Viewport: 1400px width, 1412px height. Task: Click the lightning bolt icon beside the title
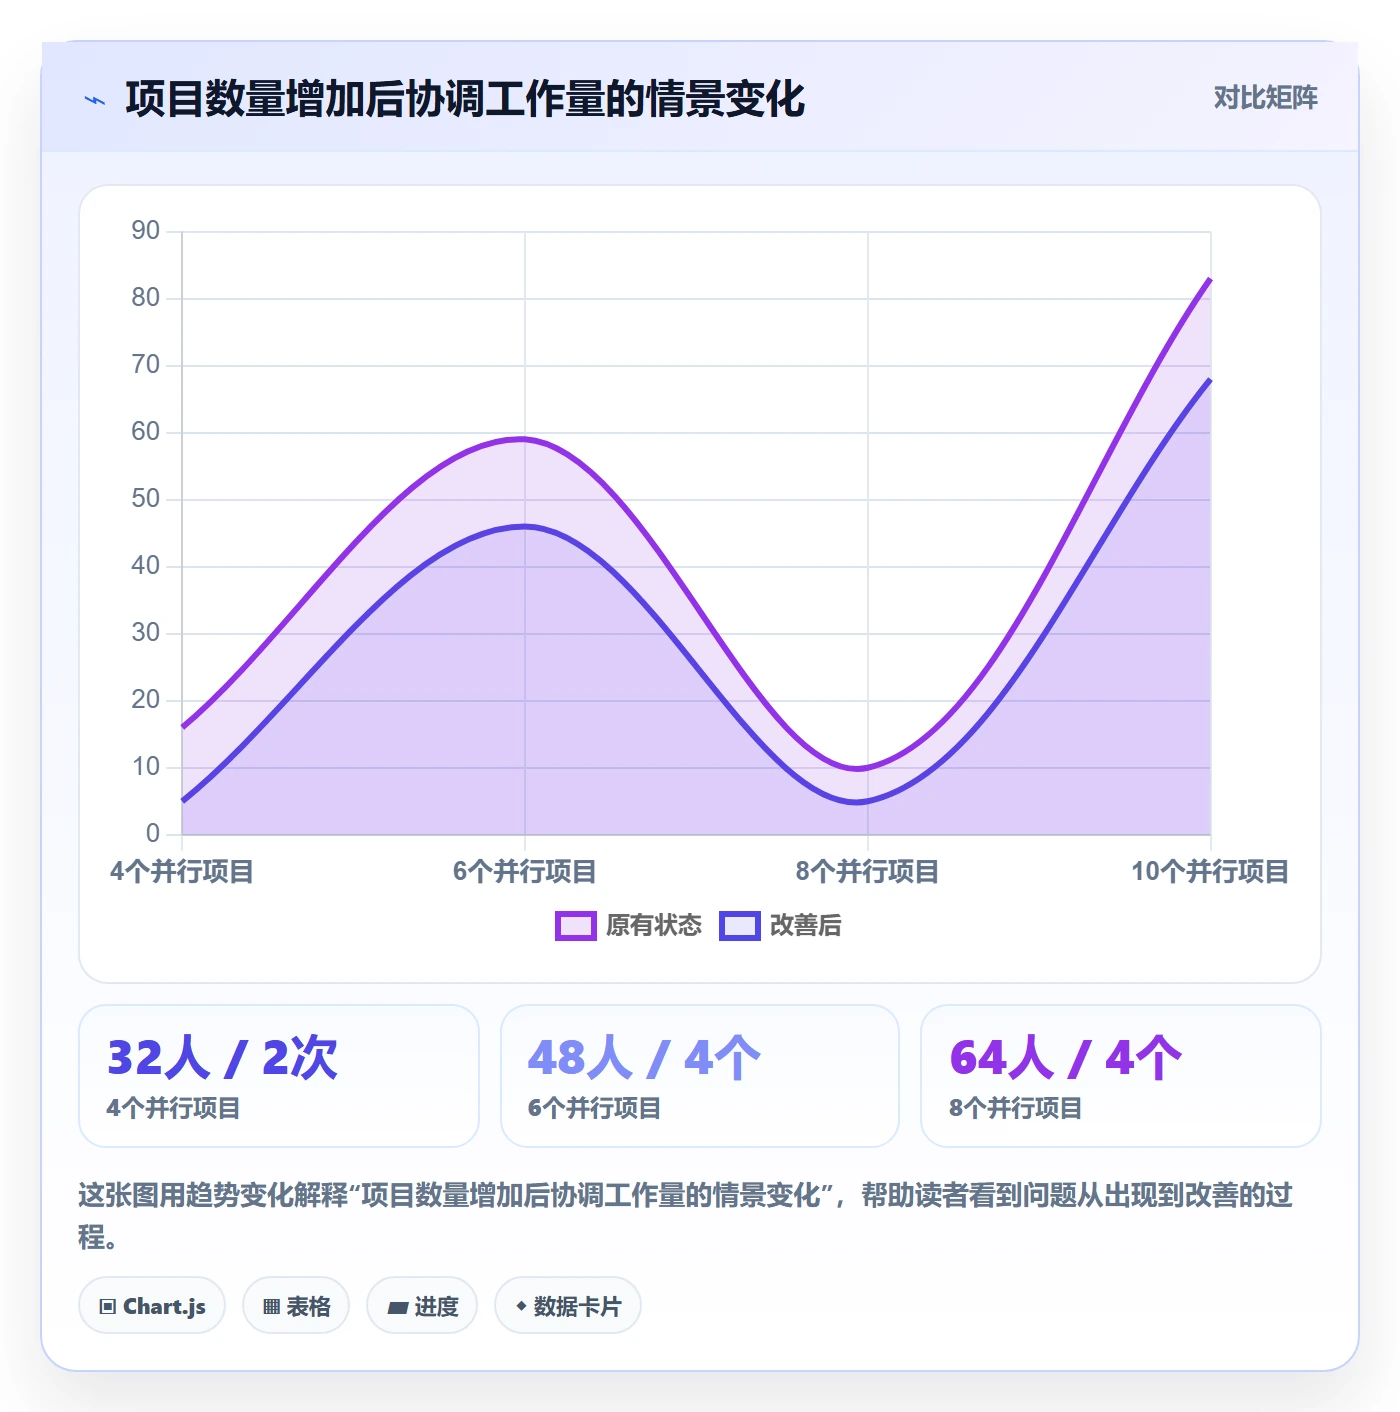coord(95,100)
